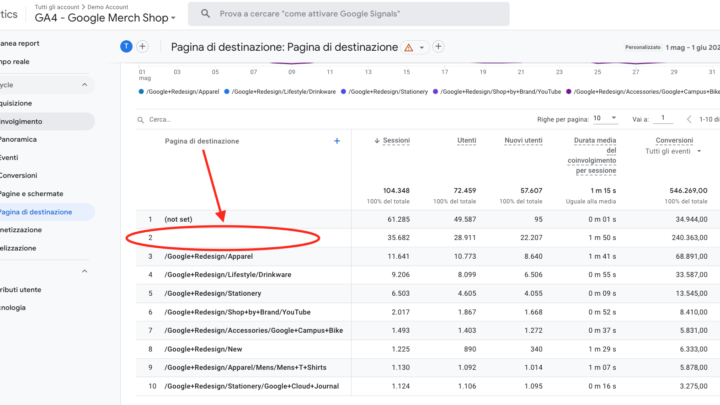Open Fidelizzazione sidebar section
This screenshot has width=720, height=405.
pos(18,248)
